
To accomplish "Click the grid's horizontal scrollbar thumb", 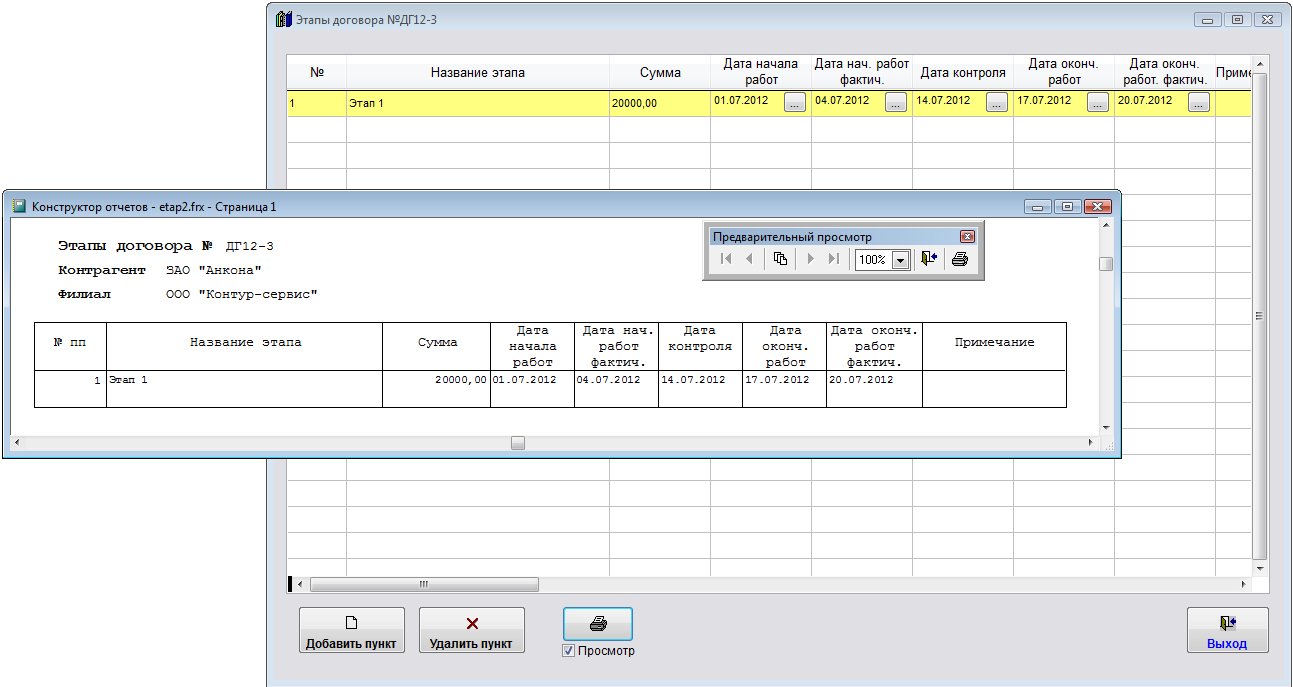I will [423, 584].
